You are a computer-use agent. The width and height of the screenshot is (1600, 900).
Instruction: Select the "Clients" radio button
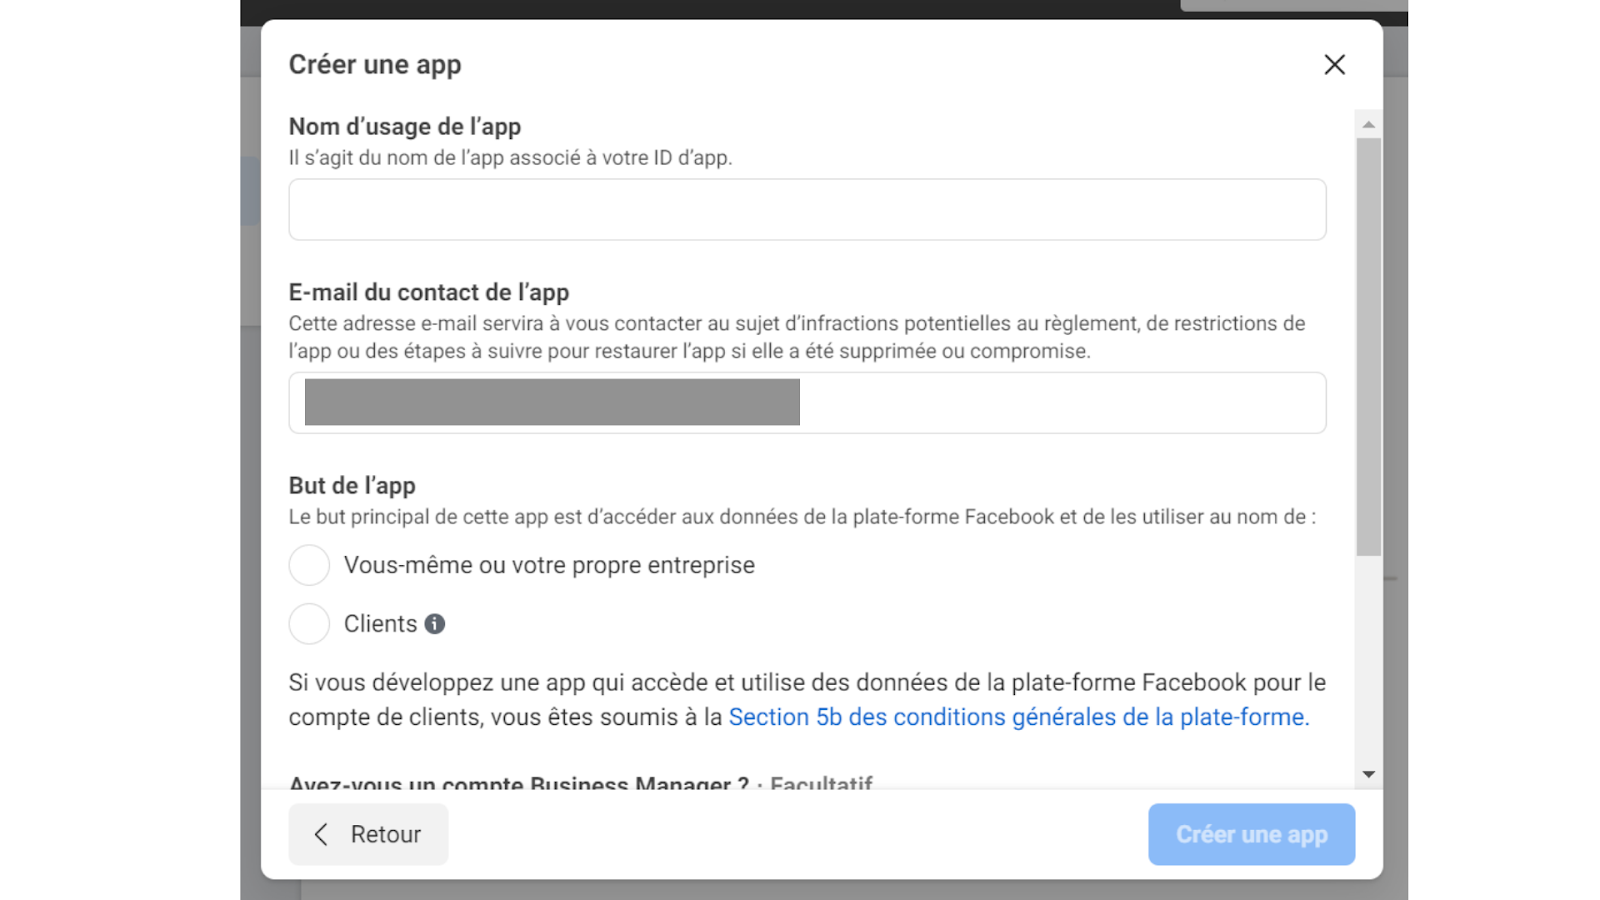[309, 623]
